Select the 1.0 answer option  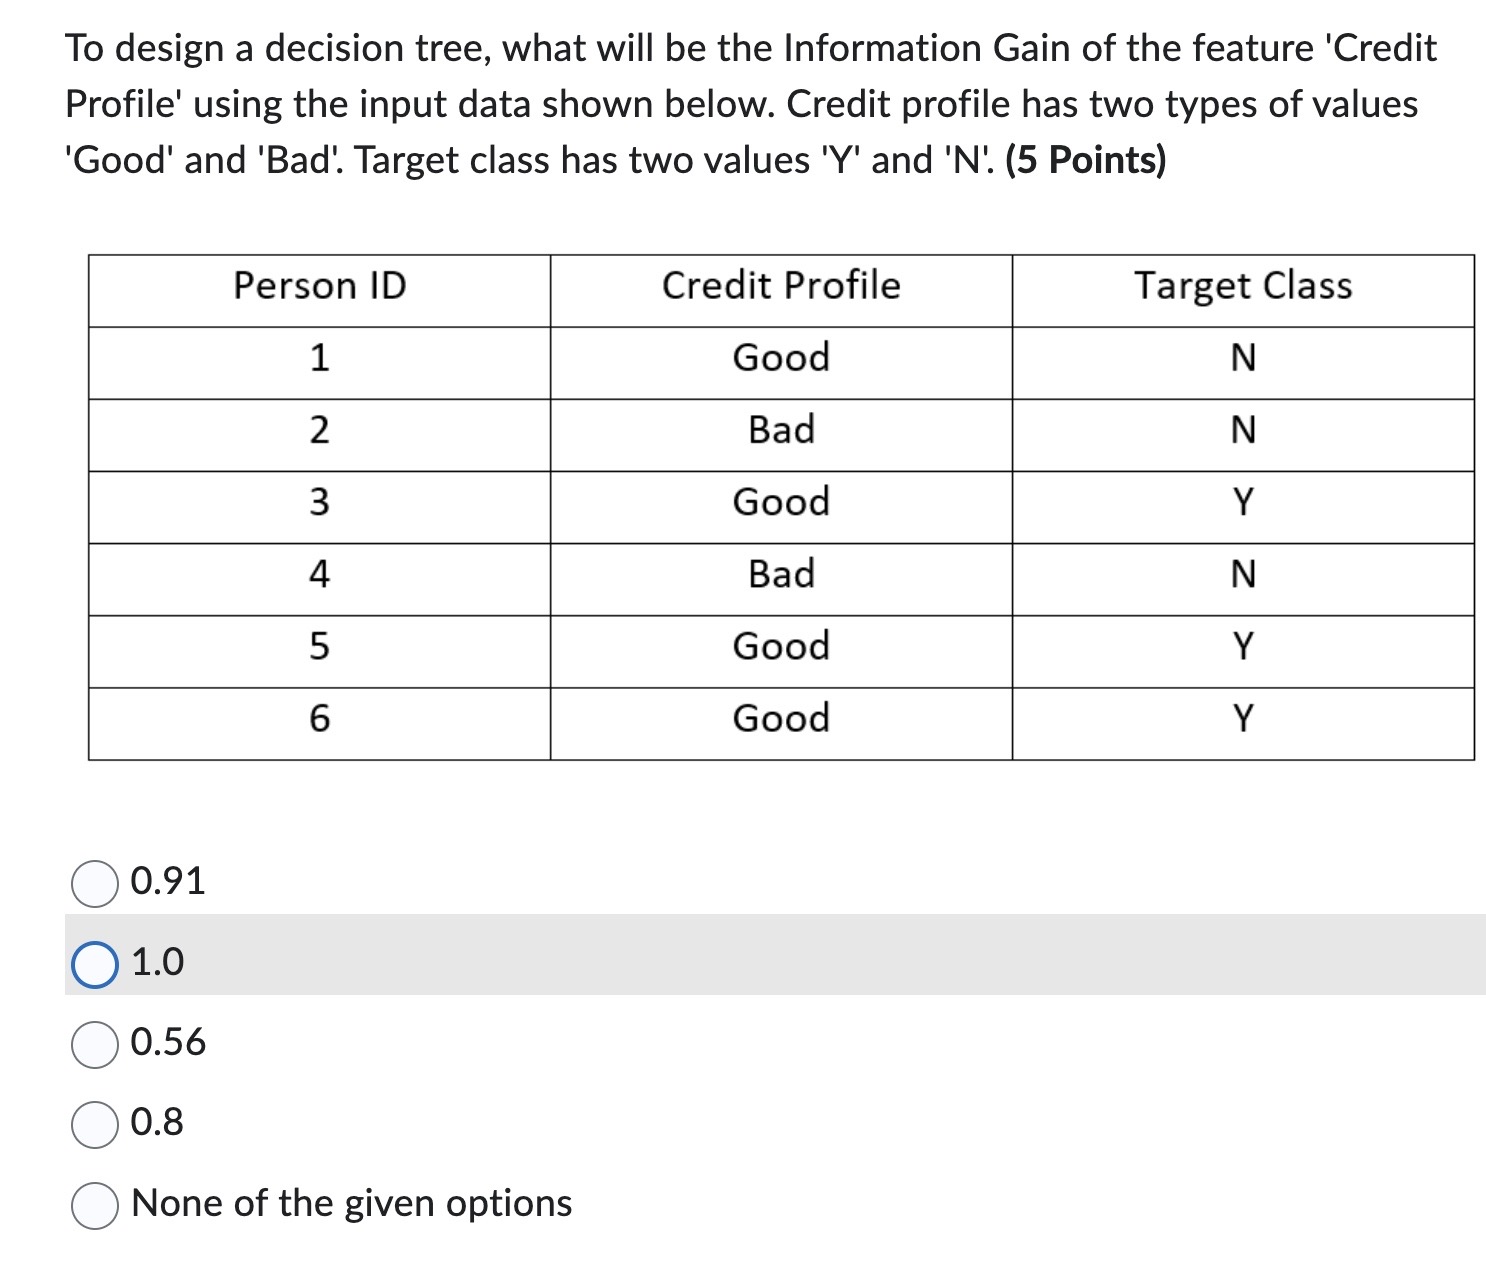coord(95,963)
